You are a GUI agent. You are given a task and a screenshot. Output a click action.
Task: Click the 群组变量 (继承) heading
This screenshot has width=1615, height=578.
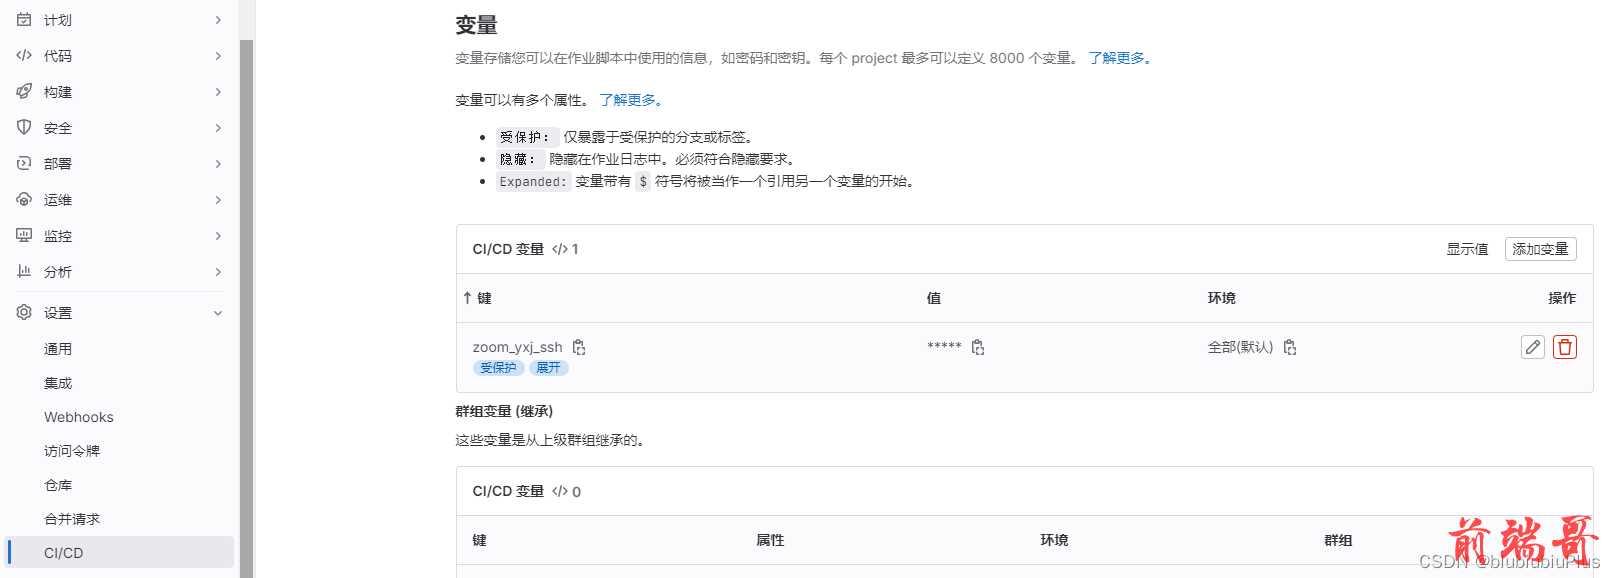click(x=504, y=411)
